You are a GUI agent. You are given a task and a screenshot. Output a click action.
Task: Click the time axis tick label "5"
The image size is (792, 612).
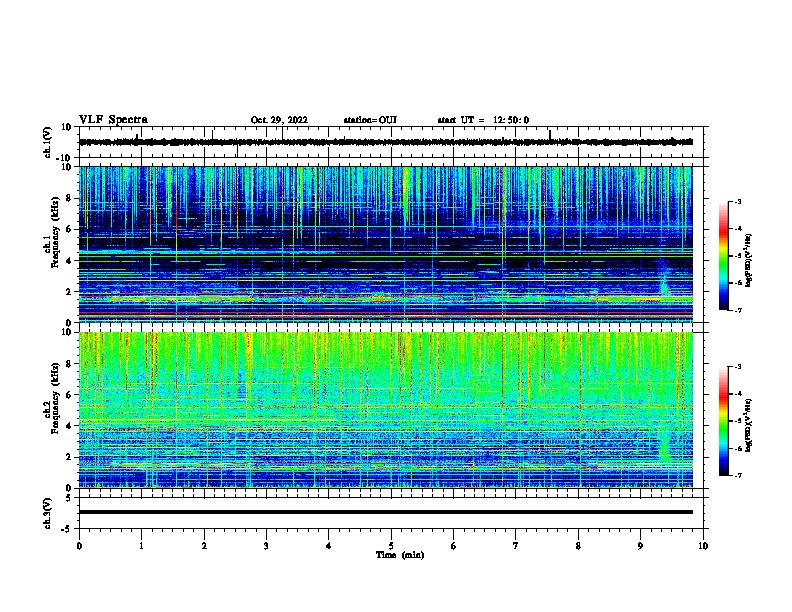[391, 546]
